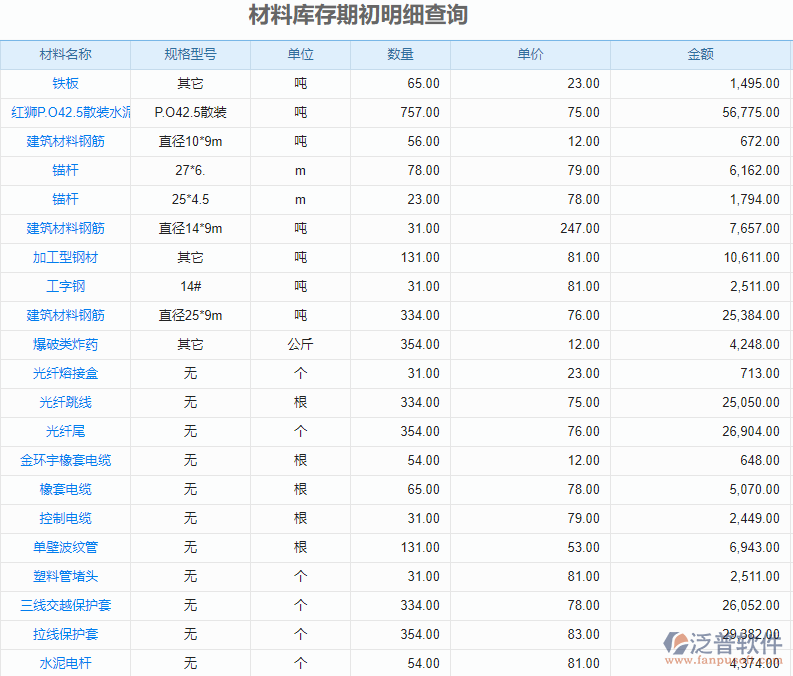The height and width of the screenshot is (676, 793).
Task: Sort by 单价 column header
Action: [x=530, y=55]
